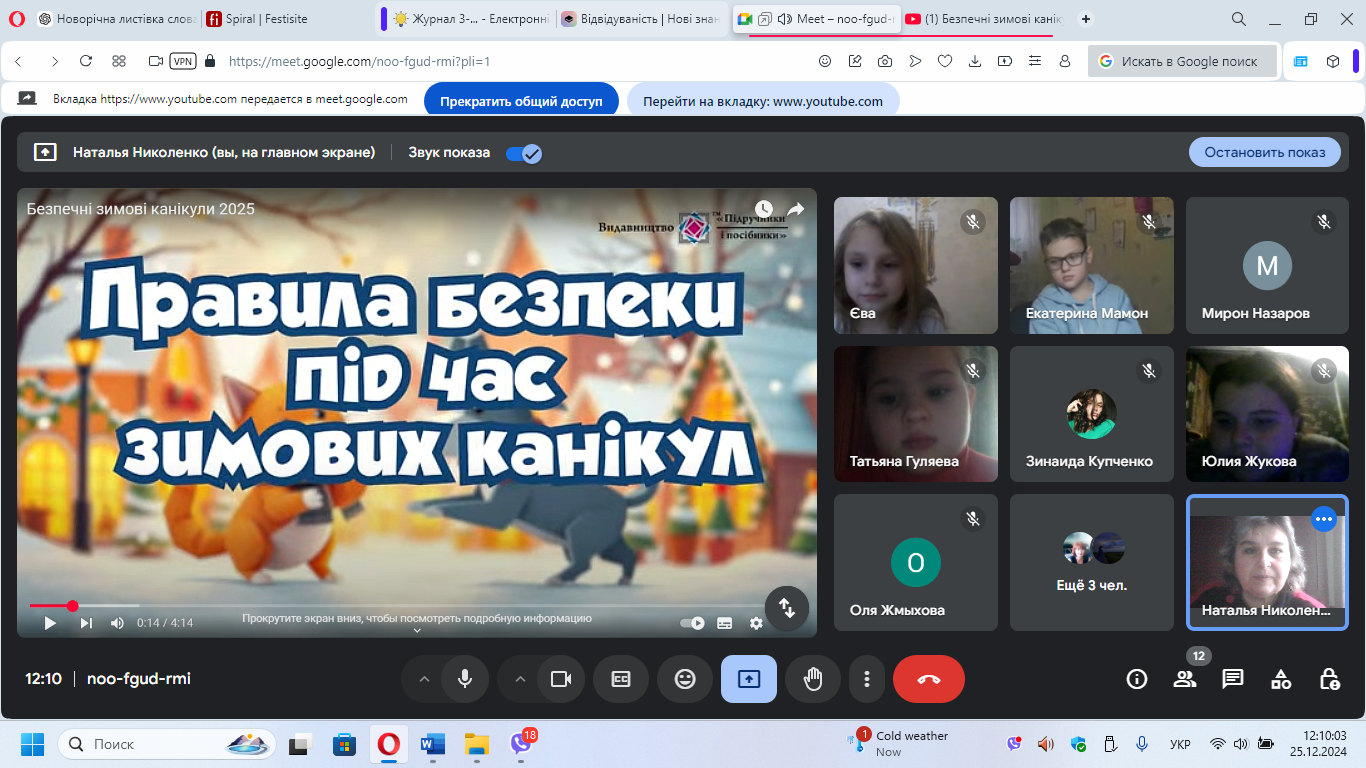Open host controls lock icon

pyautogui.click(x=1329, y=679)
